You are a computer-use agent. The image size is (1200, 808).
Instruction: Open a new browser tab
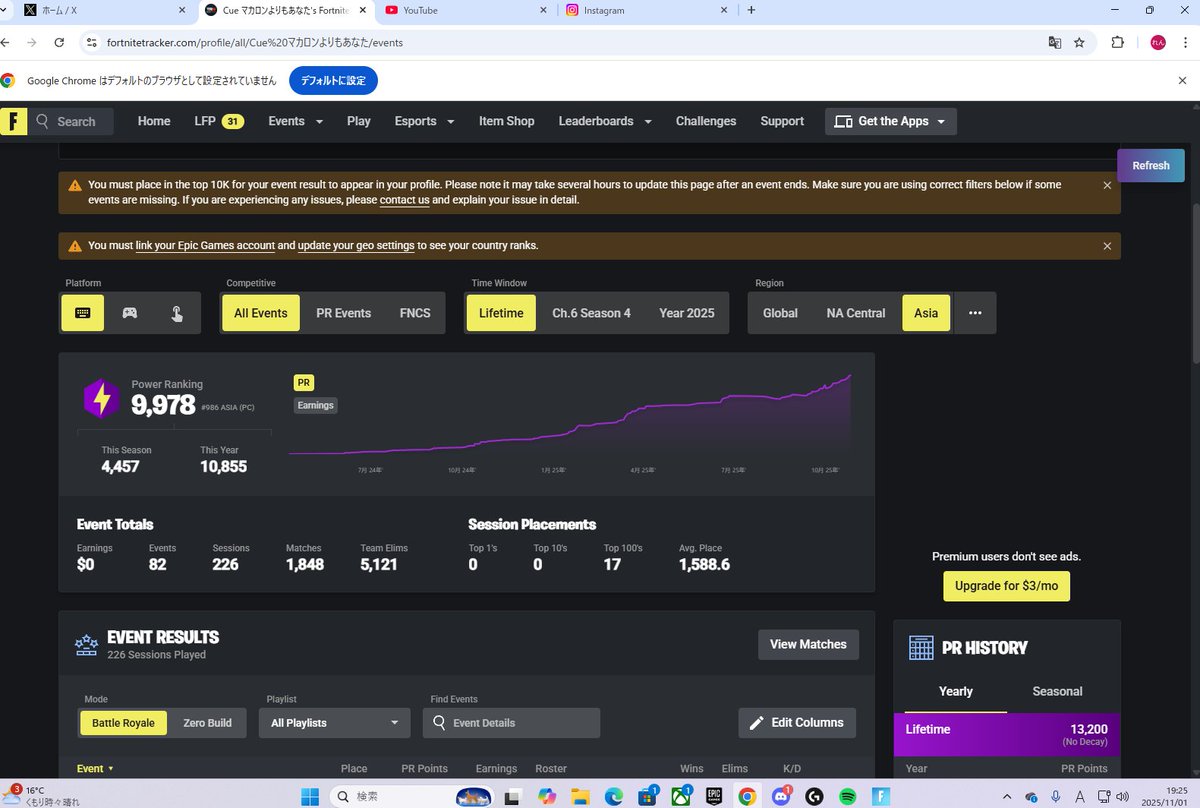pos(751,10)
